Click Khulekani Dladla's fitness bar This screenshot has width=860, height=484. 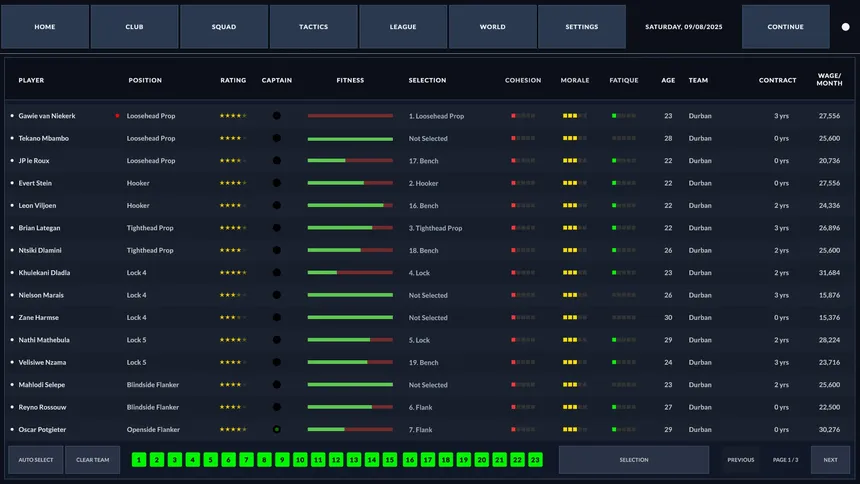pos(350,273)
